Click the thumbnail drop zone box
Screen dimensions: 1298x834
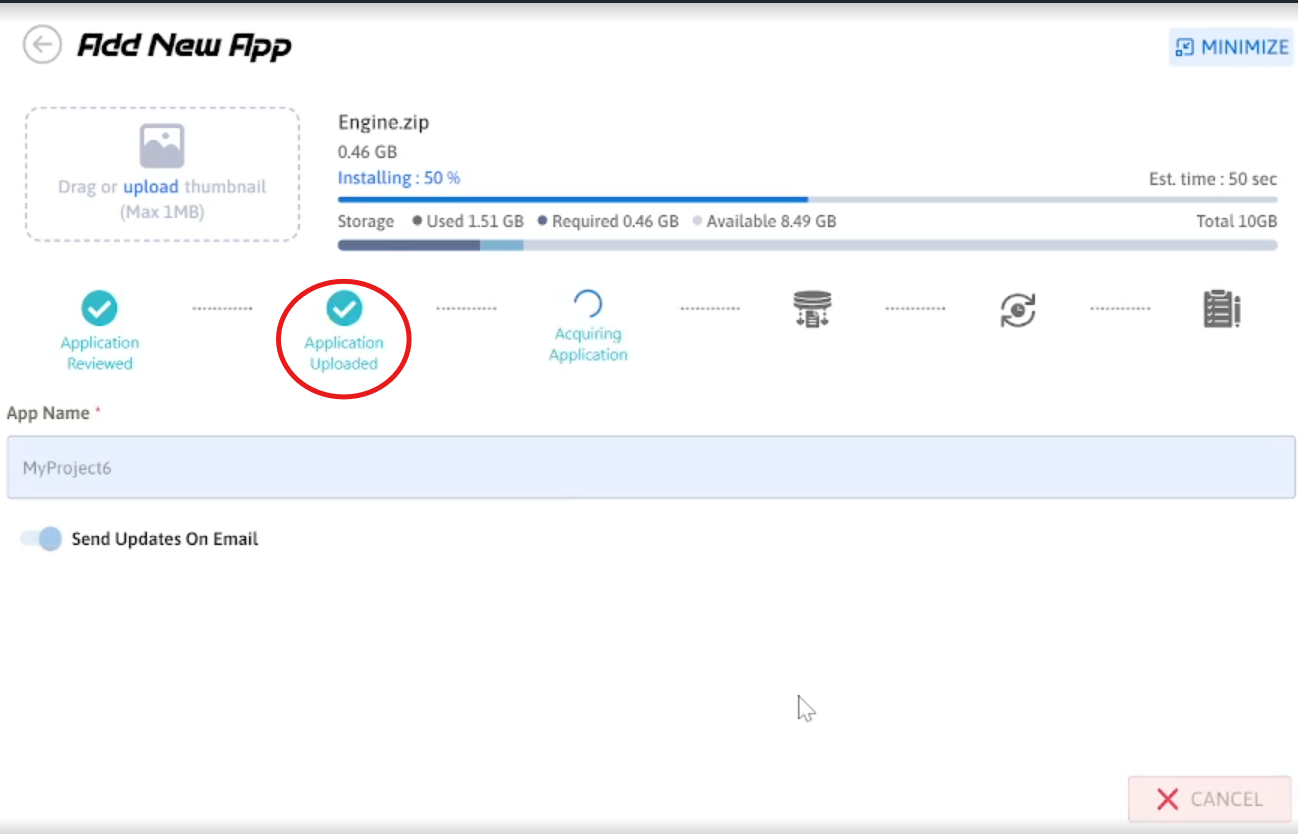pos(162,174)
